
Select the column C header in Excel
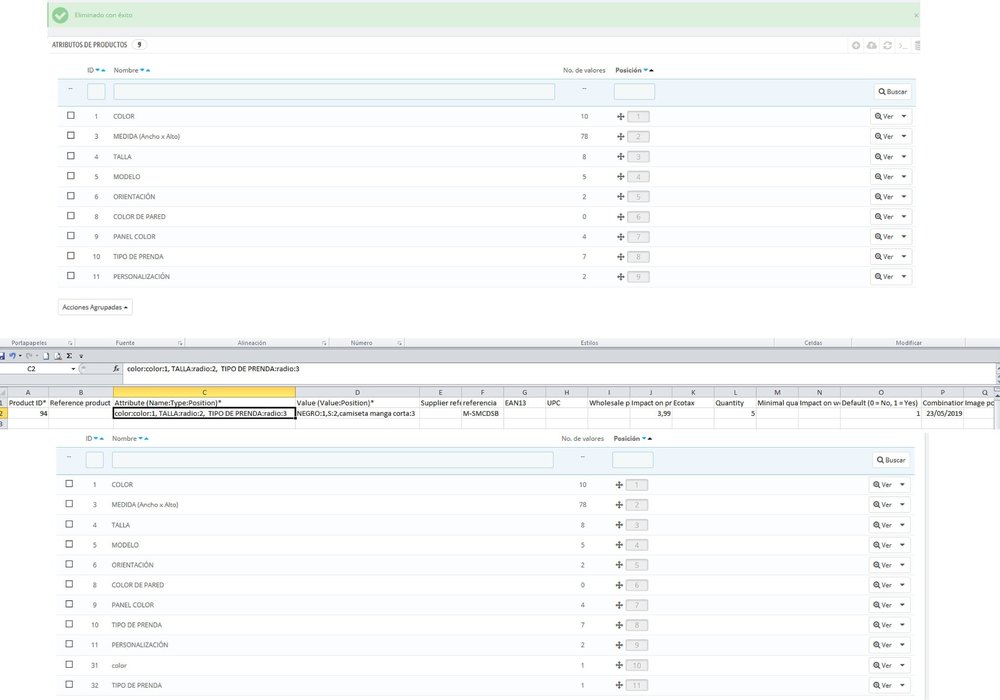(x=204, y=391)
